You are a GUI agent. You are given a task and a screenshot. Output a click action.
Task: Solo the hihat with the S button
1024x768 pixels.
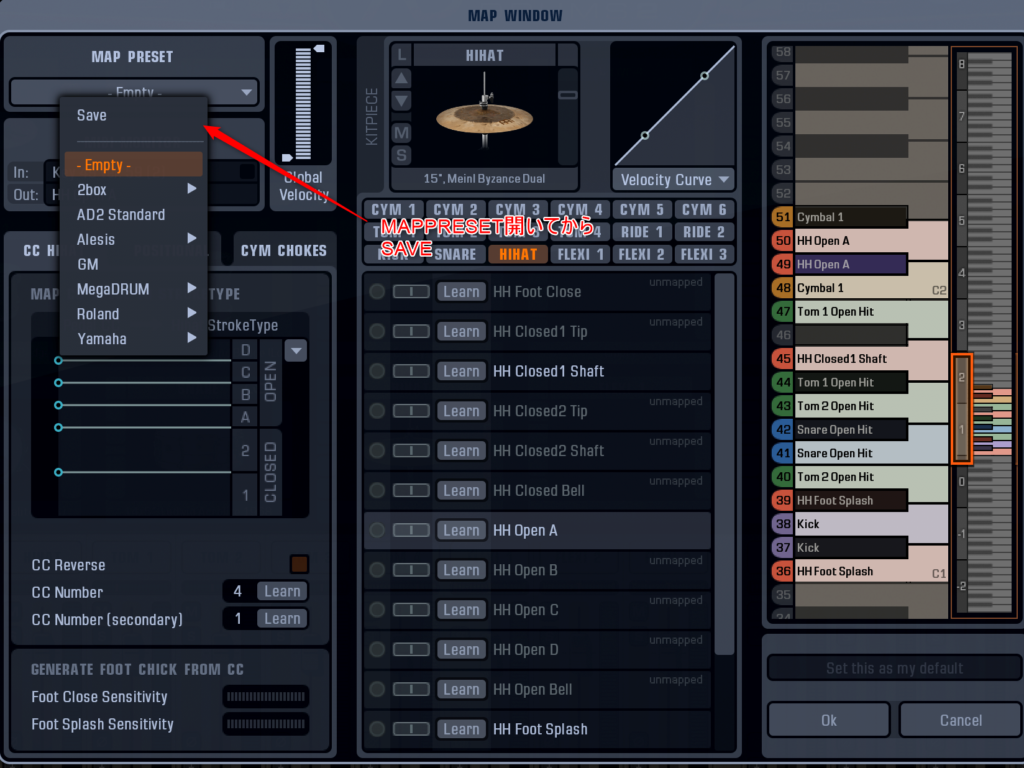[x=401, y=155]
